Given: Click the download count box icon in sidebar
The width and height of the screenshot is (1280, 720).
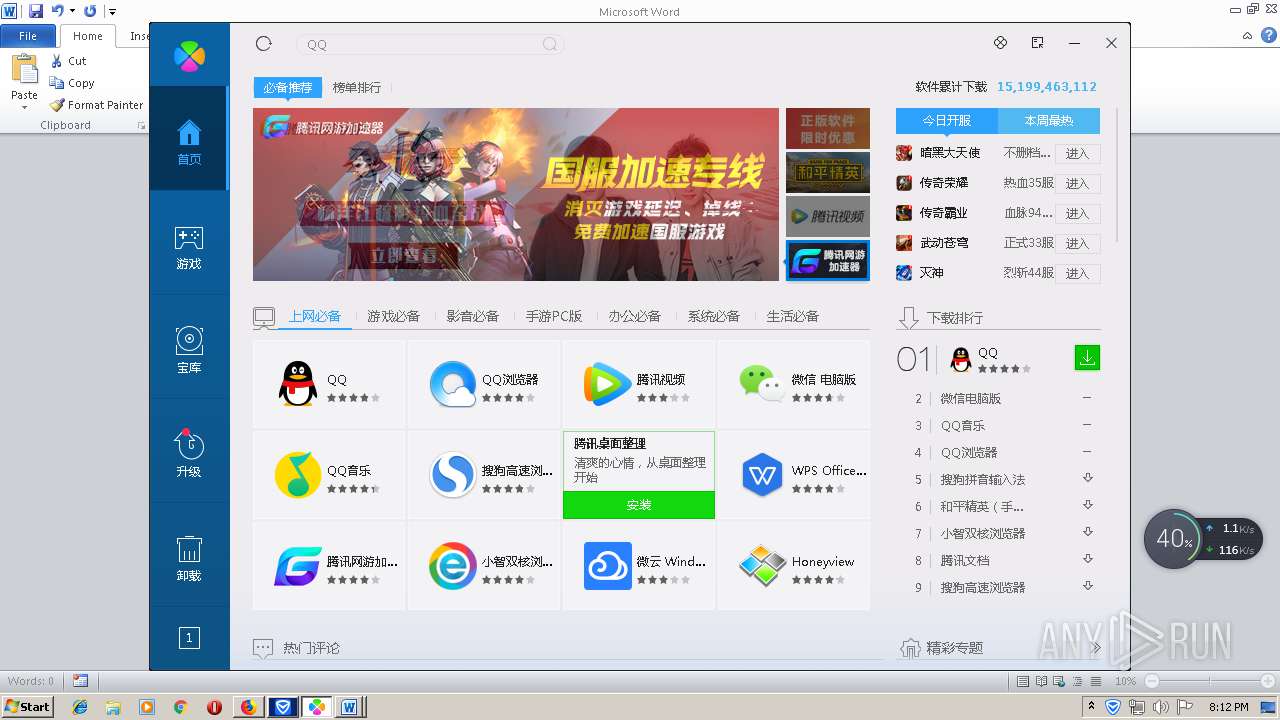Looking at the screenshot, I should [x=189, y=637].
